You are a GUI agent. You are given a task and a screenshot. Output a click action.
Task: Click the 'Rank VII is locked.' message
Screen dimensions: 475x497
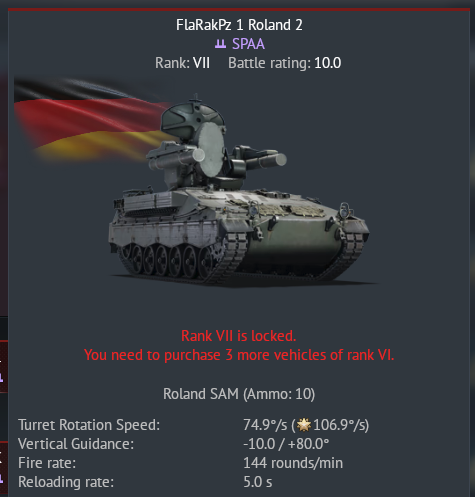239,336
